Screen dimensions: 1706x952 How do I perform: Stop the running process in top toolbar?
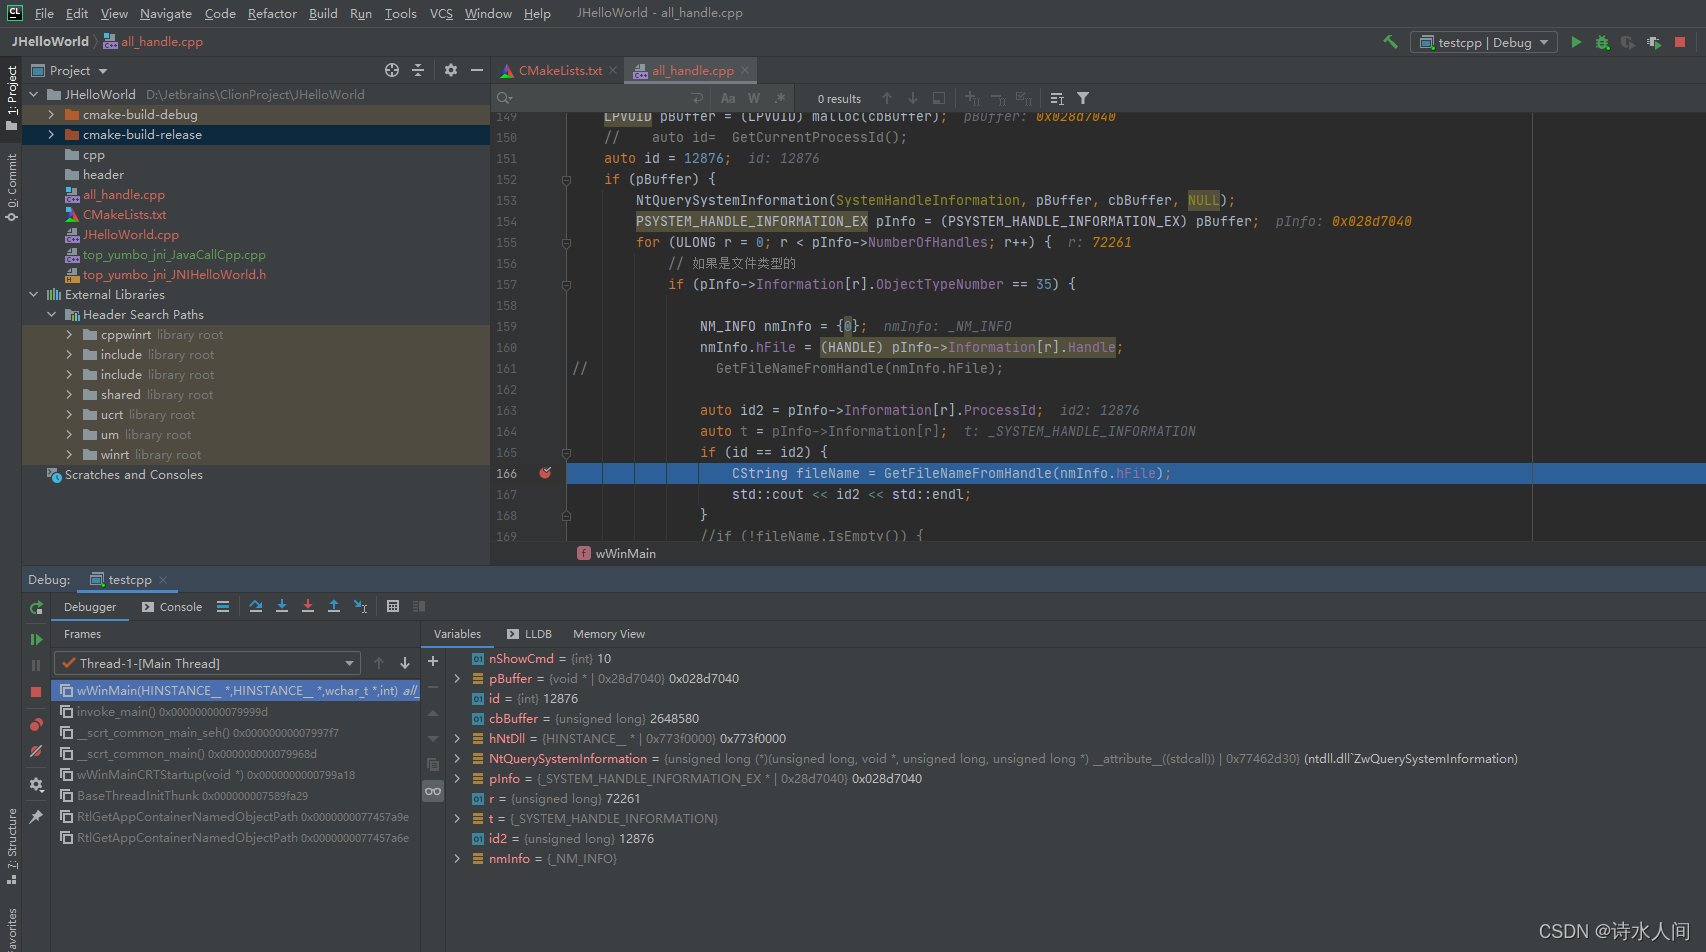1680,42
